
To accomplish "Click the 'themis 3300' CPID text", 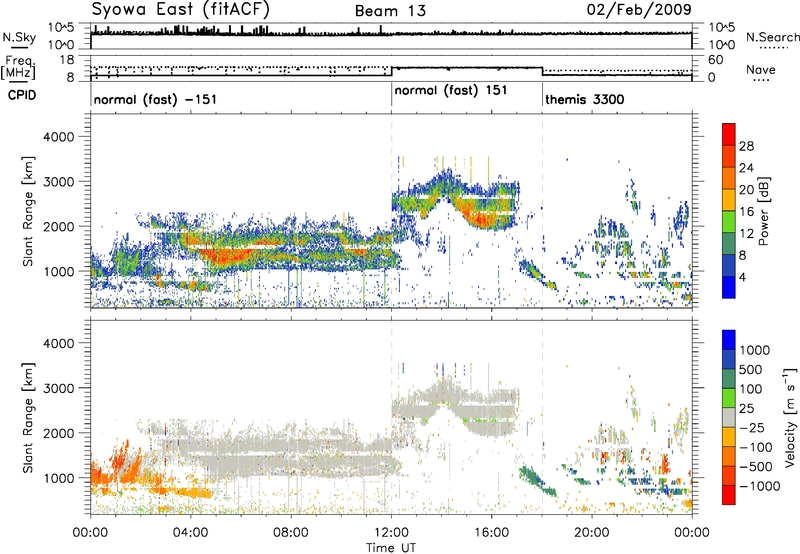I will click(x=585, y=99).
